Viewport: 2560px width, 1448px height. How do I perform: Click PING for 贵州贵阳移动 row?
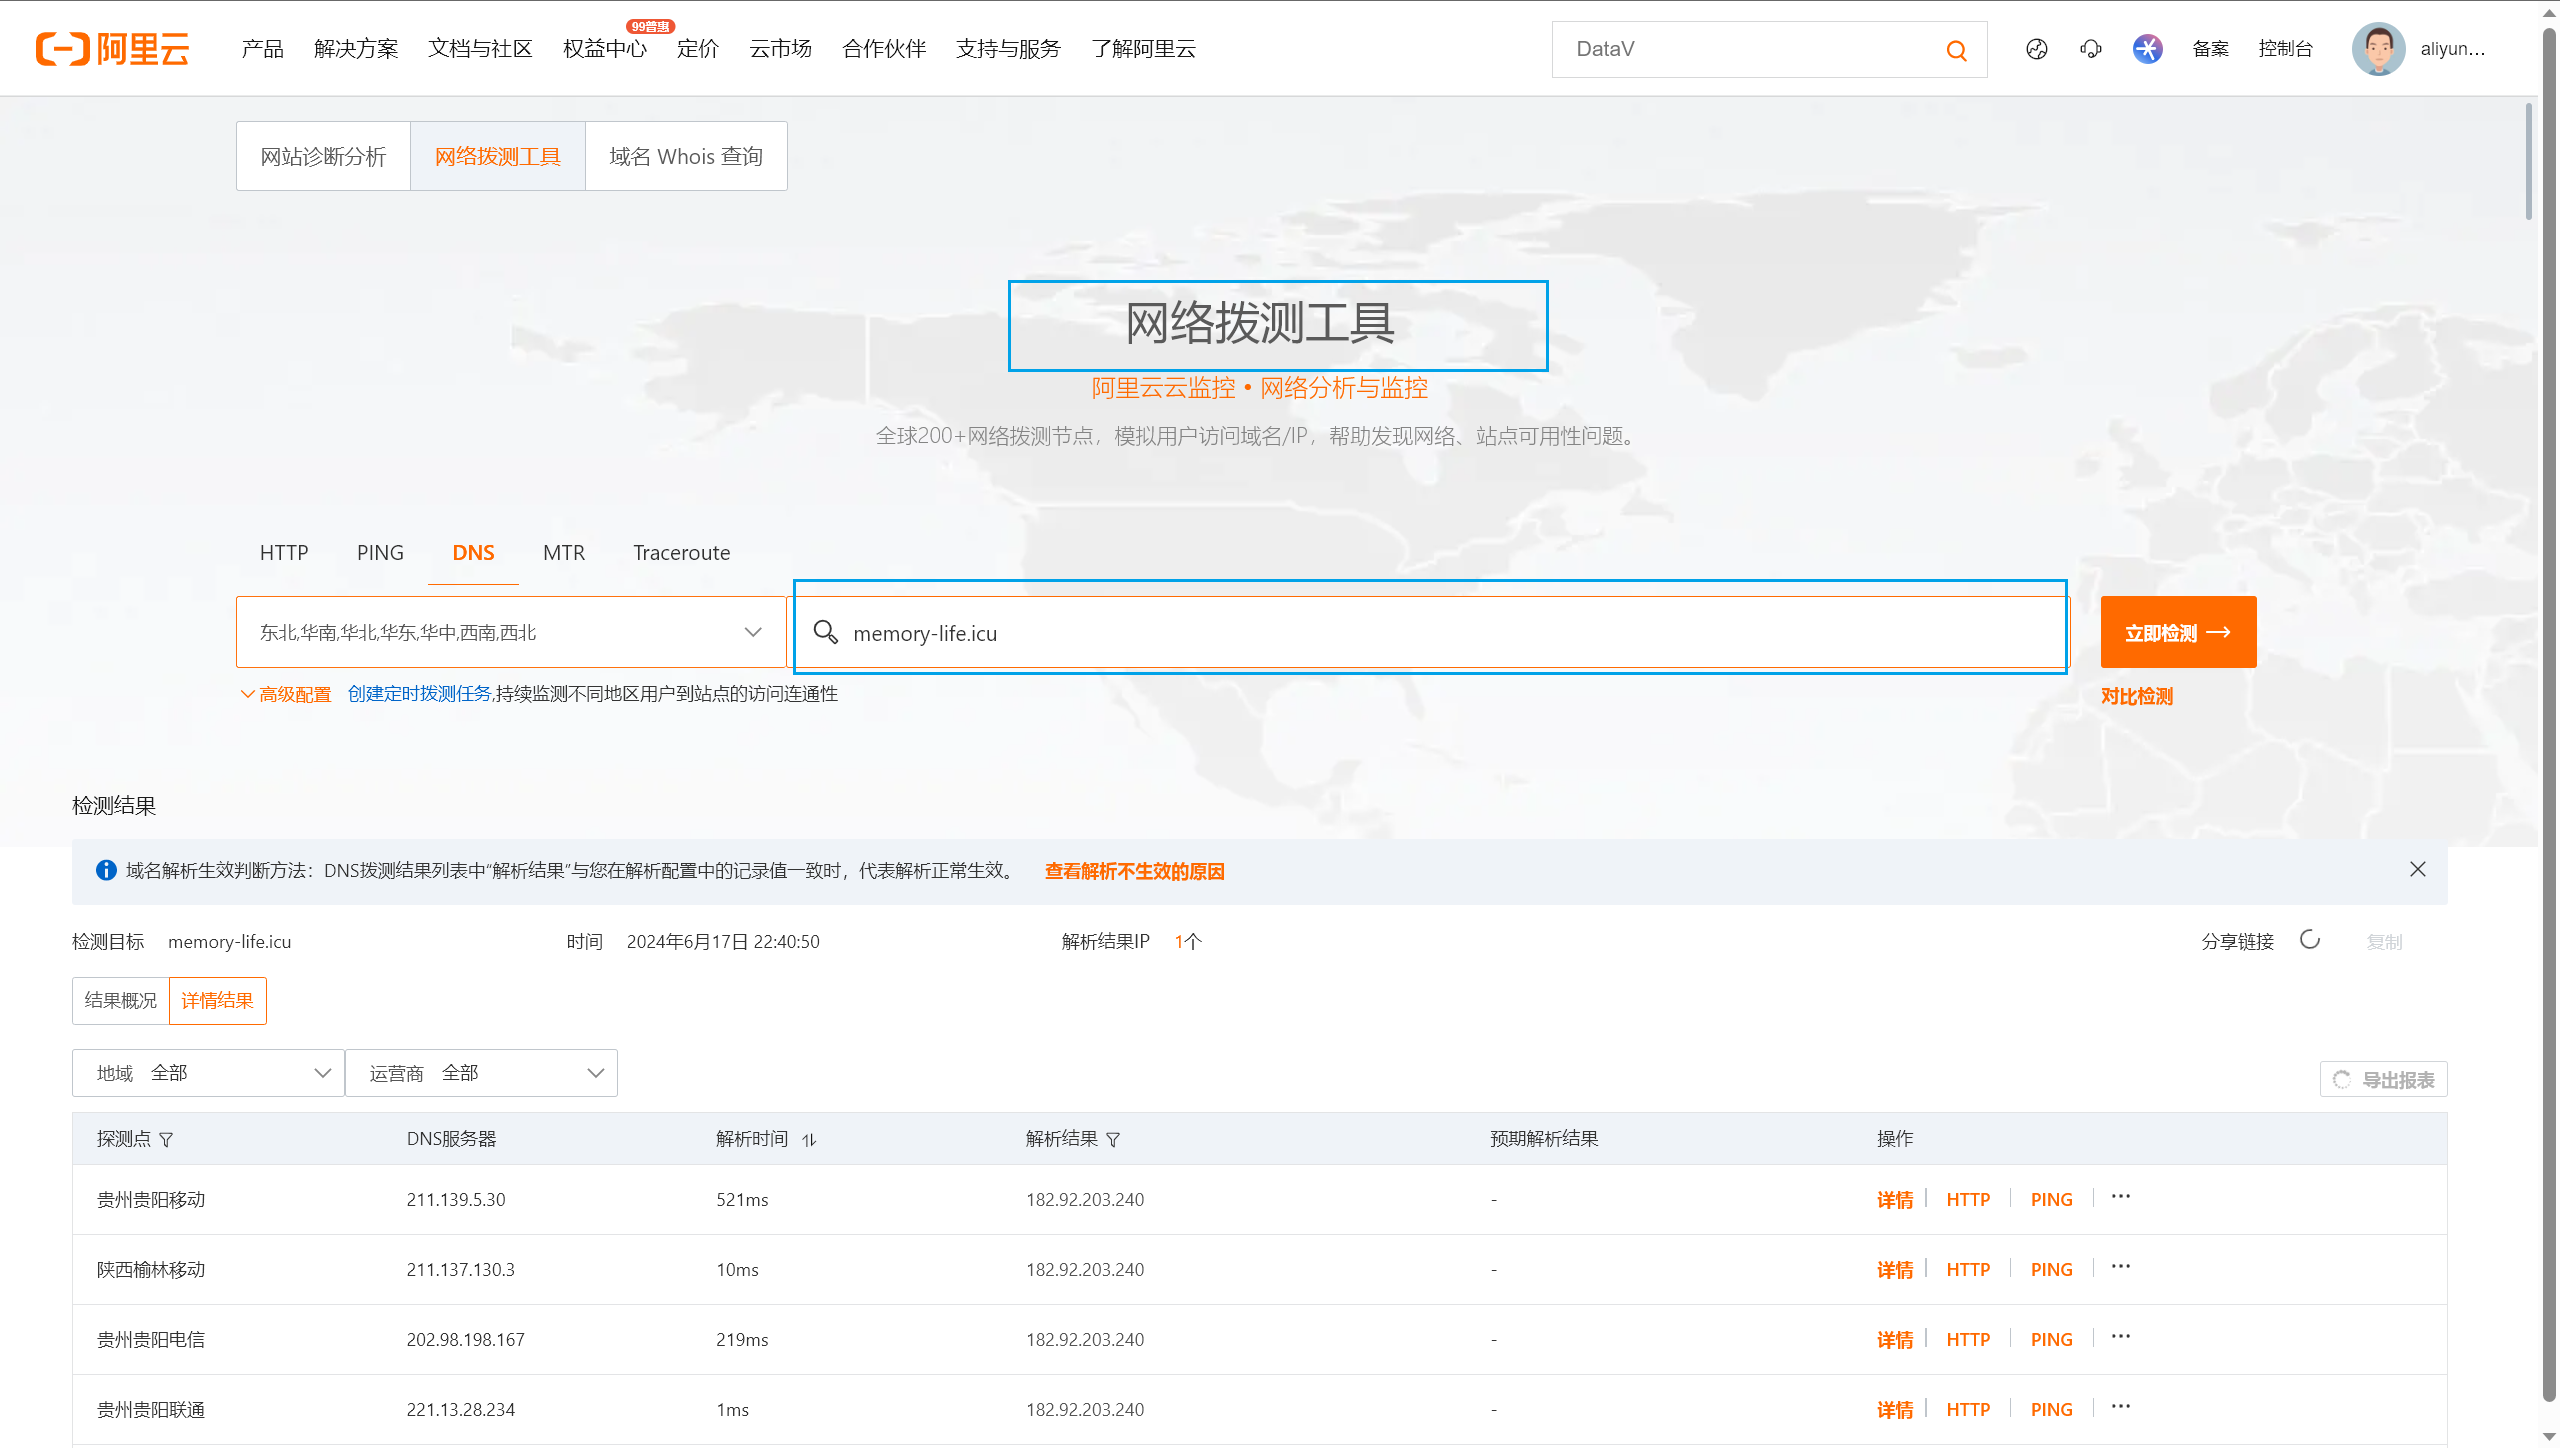point(2051,1200)
